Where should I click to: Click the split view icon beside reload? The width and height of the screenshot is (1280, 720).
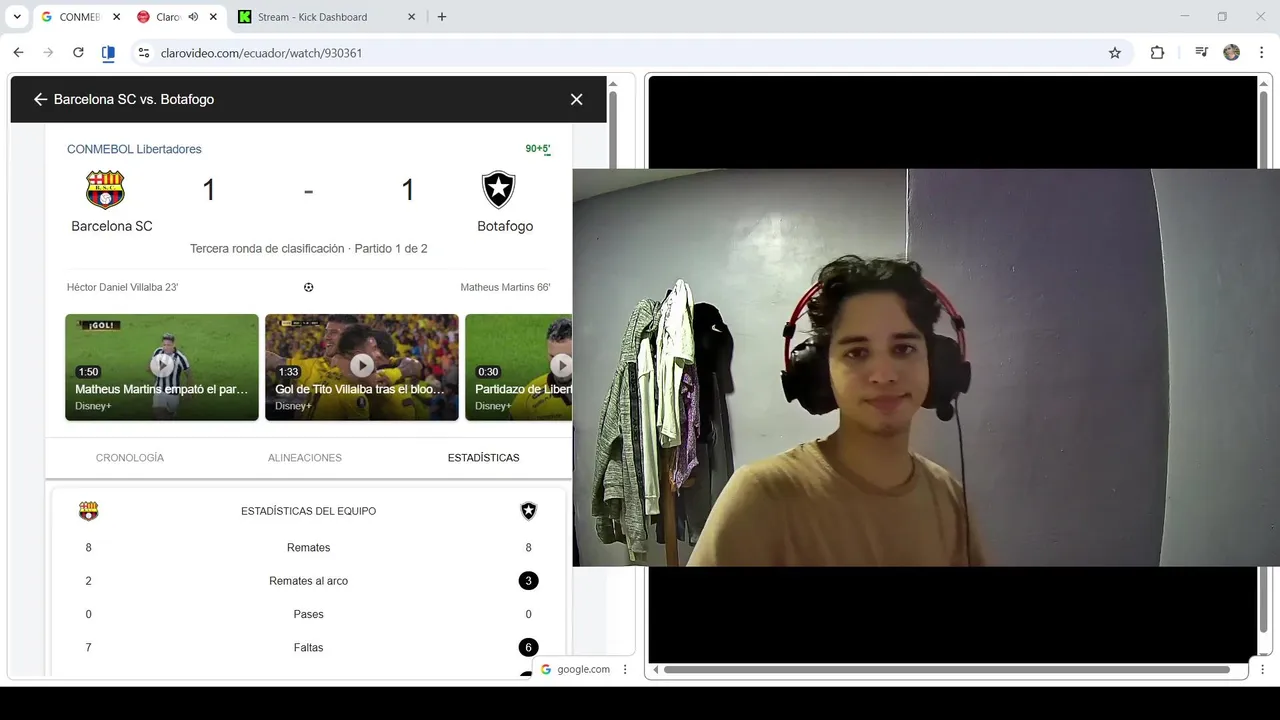click(108, 53)
